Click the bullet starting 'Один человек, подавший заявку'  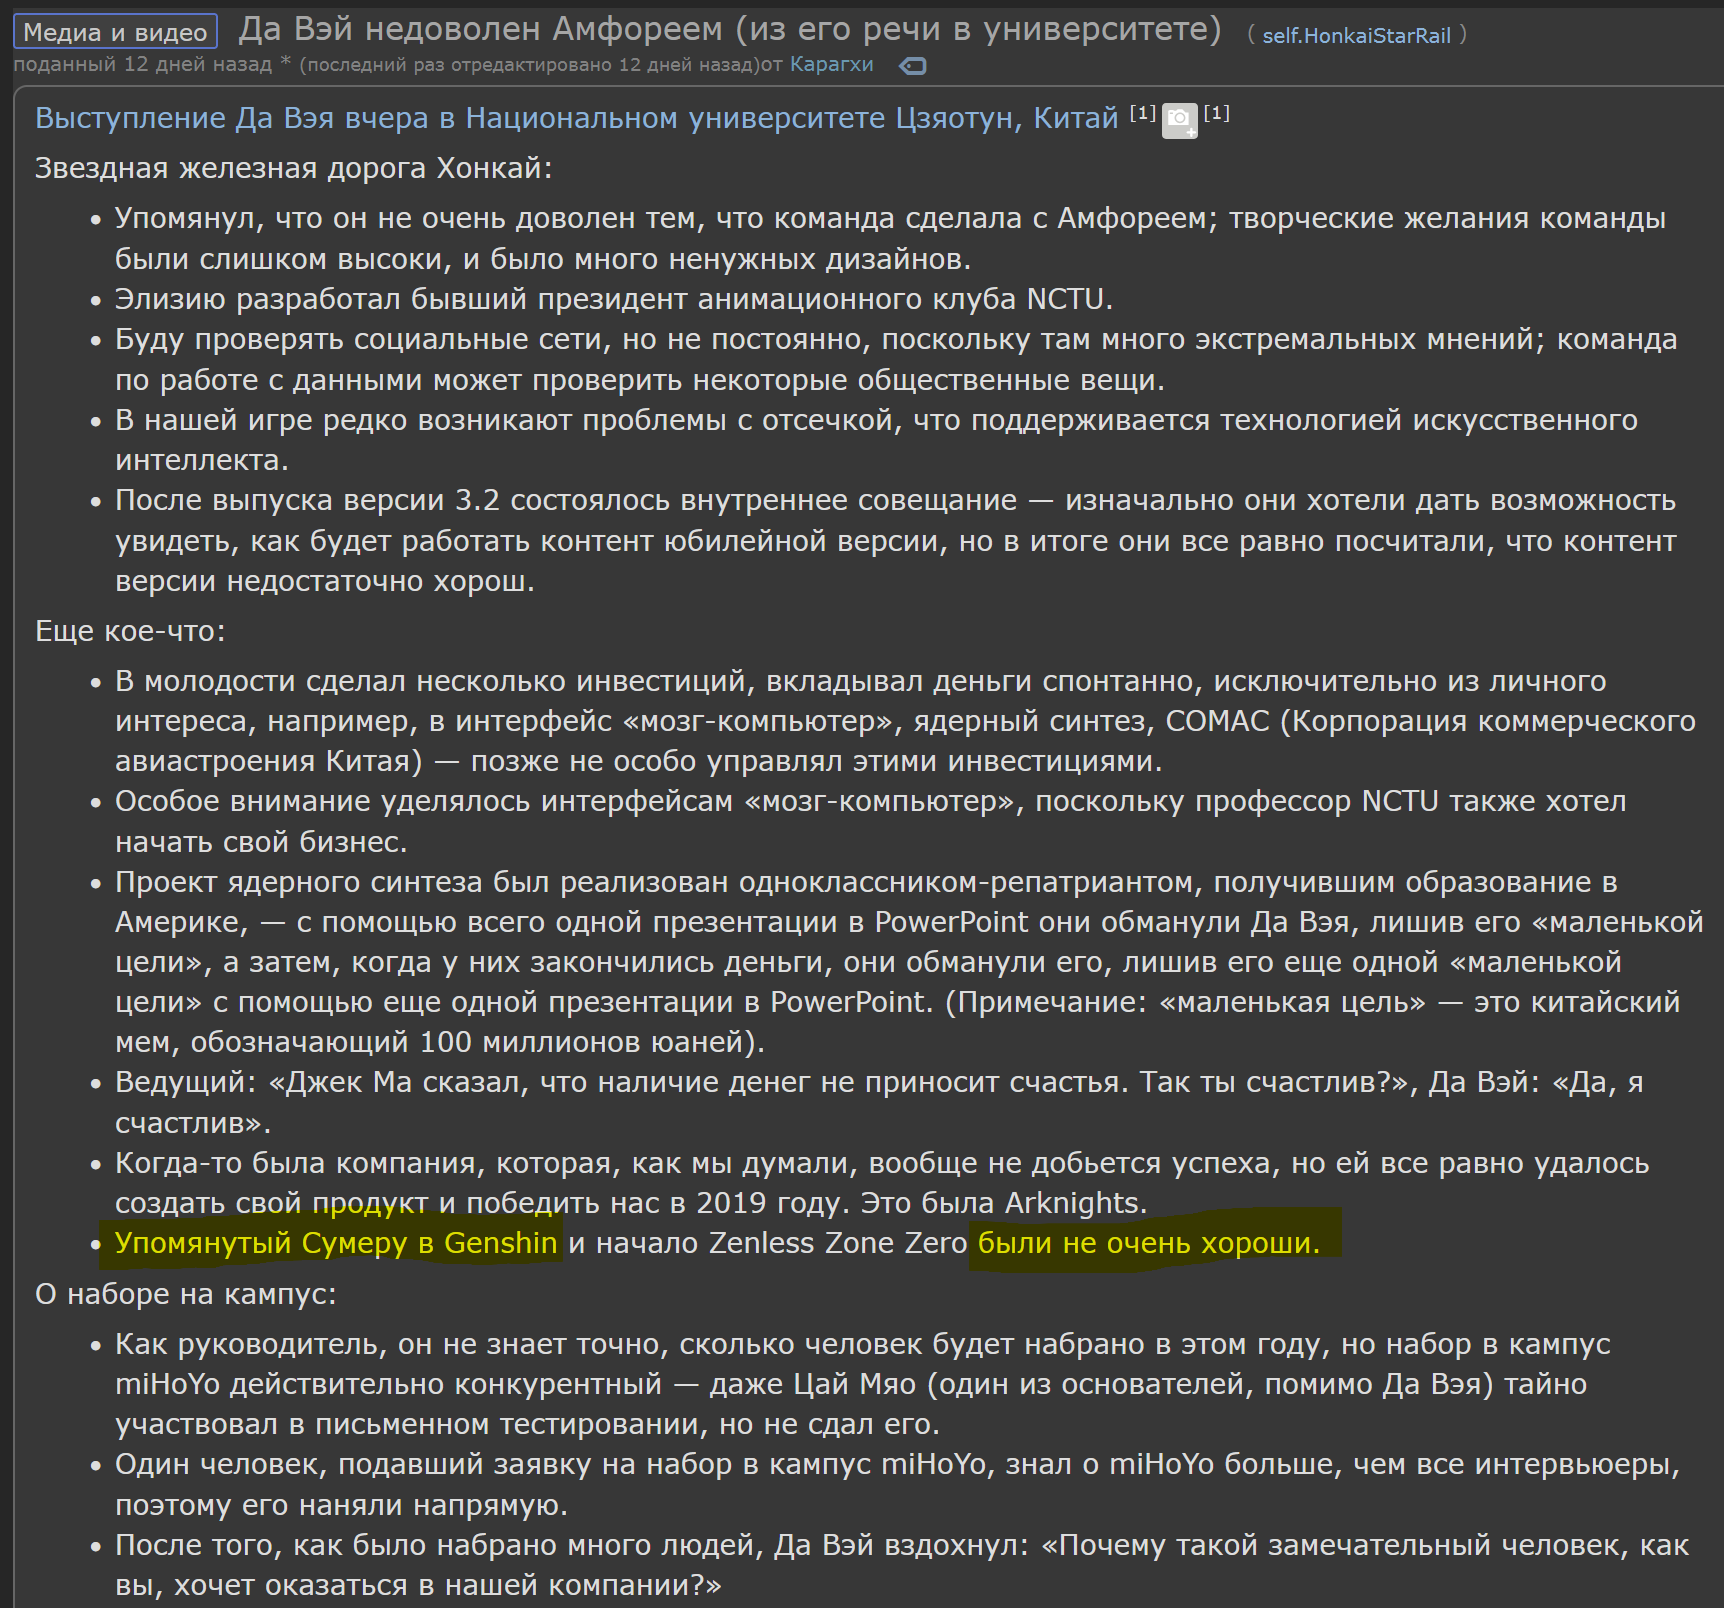tap(897, 1484)
